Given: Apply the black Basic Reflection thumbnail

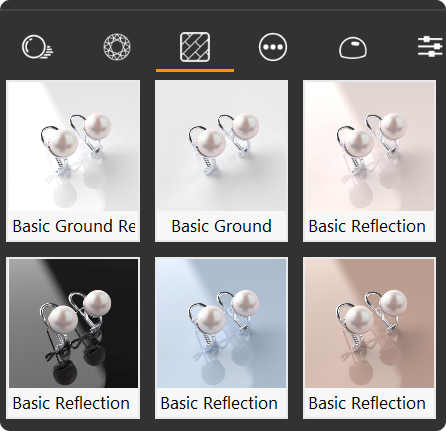Looking at the screenshot, I should pos(73,323).
